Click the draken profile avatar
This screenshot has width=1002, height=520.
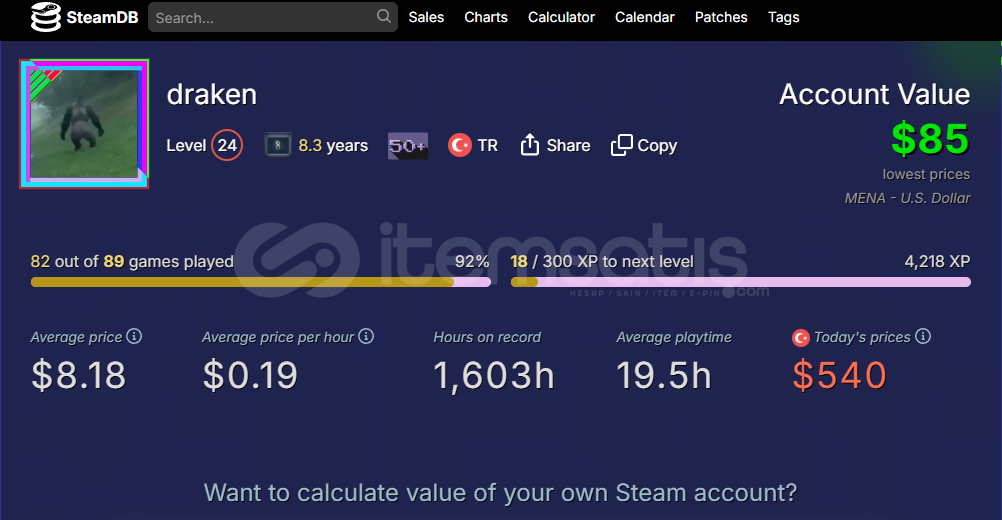[84, 124]
